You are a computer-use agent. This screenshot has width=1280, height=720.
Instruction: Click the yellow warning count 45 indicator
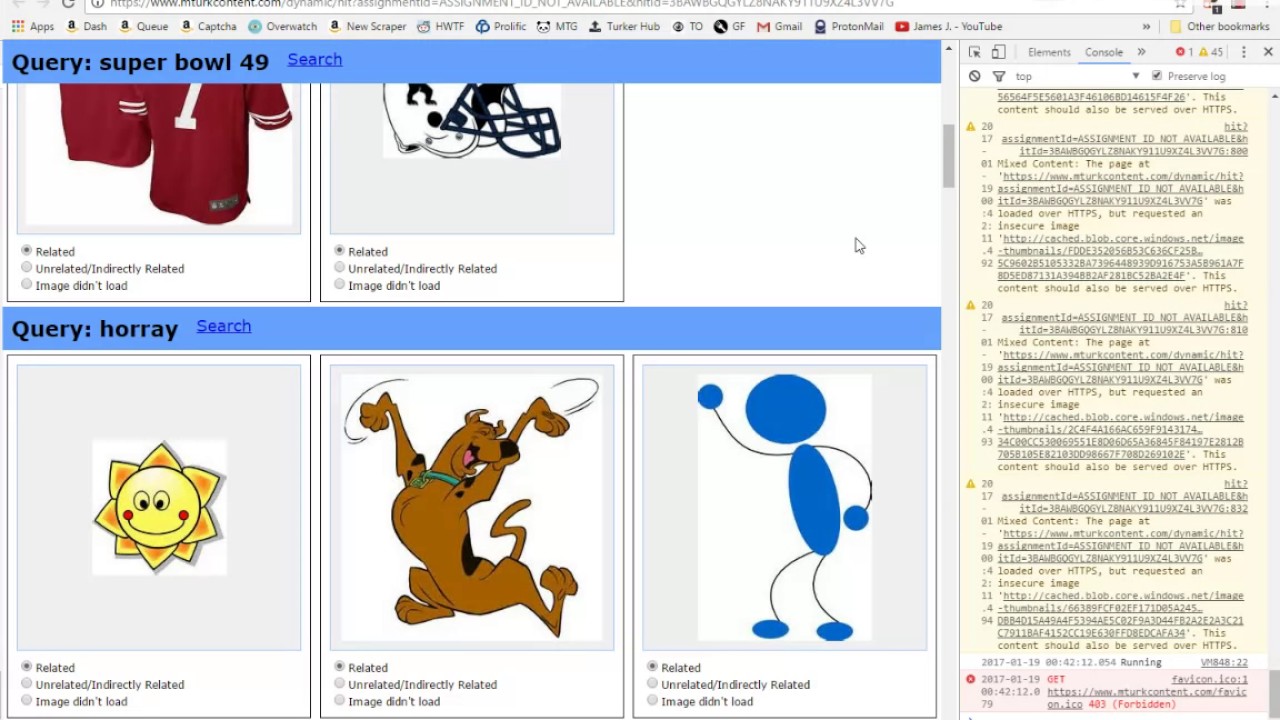1211,52
